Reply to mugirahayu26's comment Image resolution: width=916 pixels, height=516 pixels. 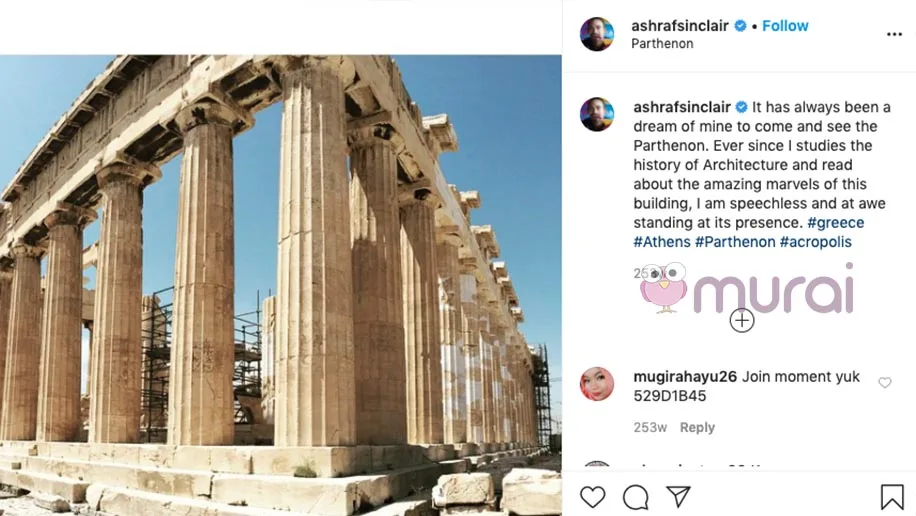coord(697,428)
